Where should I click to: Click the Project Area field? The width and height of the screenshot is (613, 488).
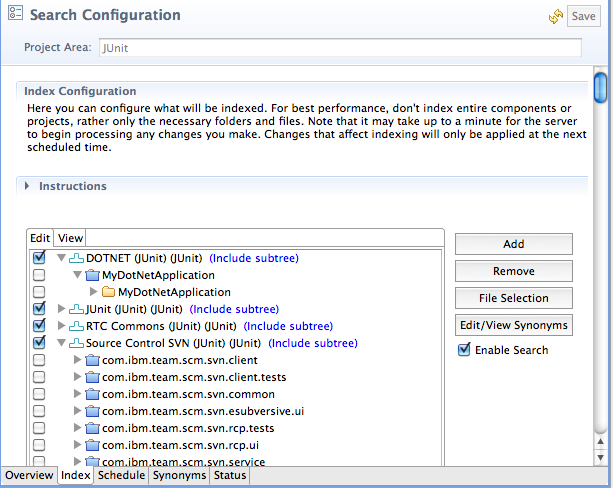click(340, 48)
